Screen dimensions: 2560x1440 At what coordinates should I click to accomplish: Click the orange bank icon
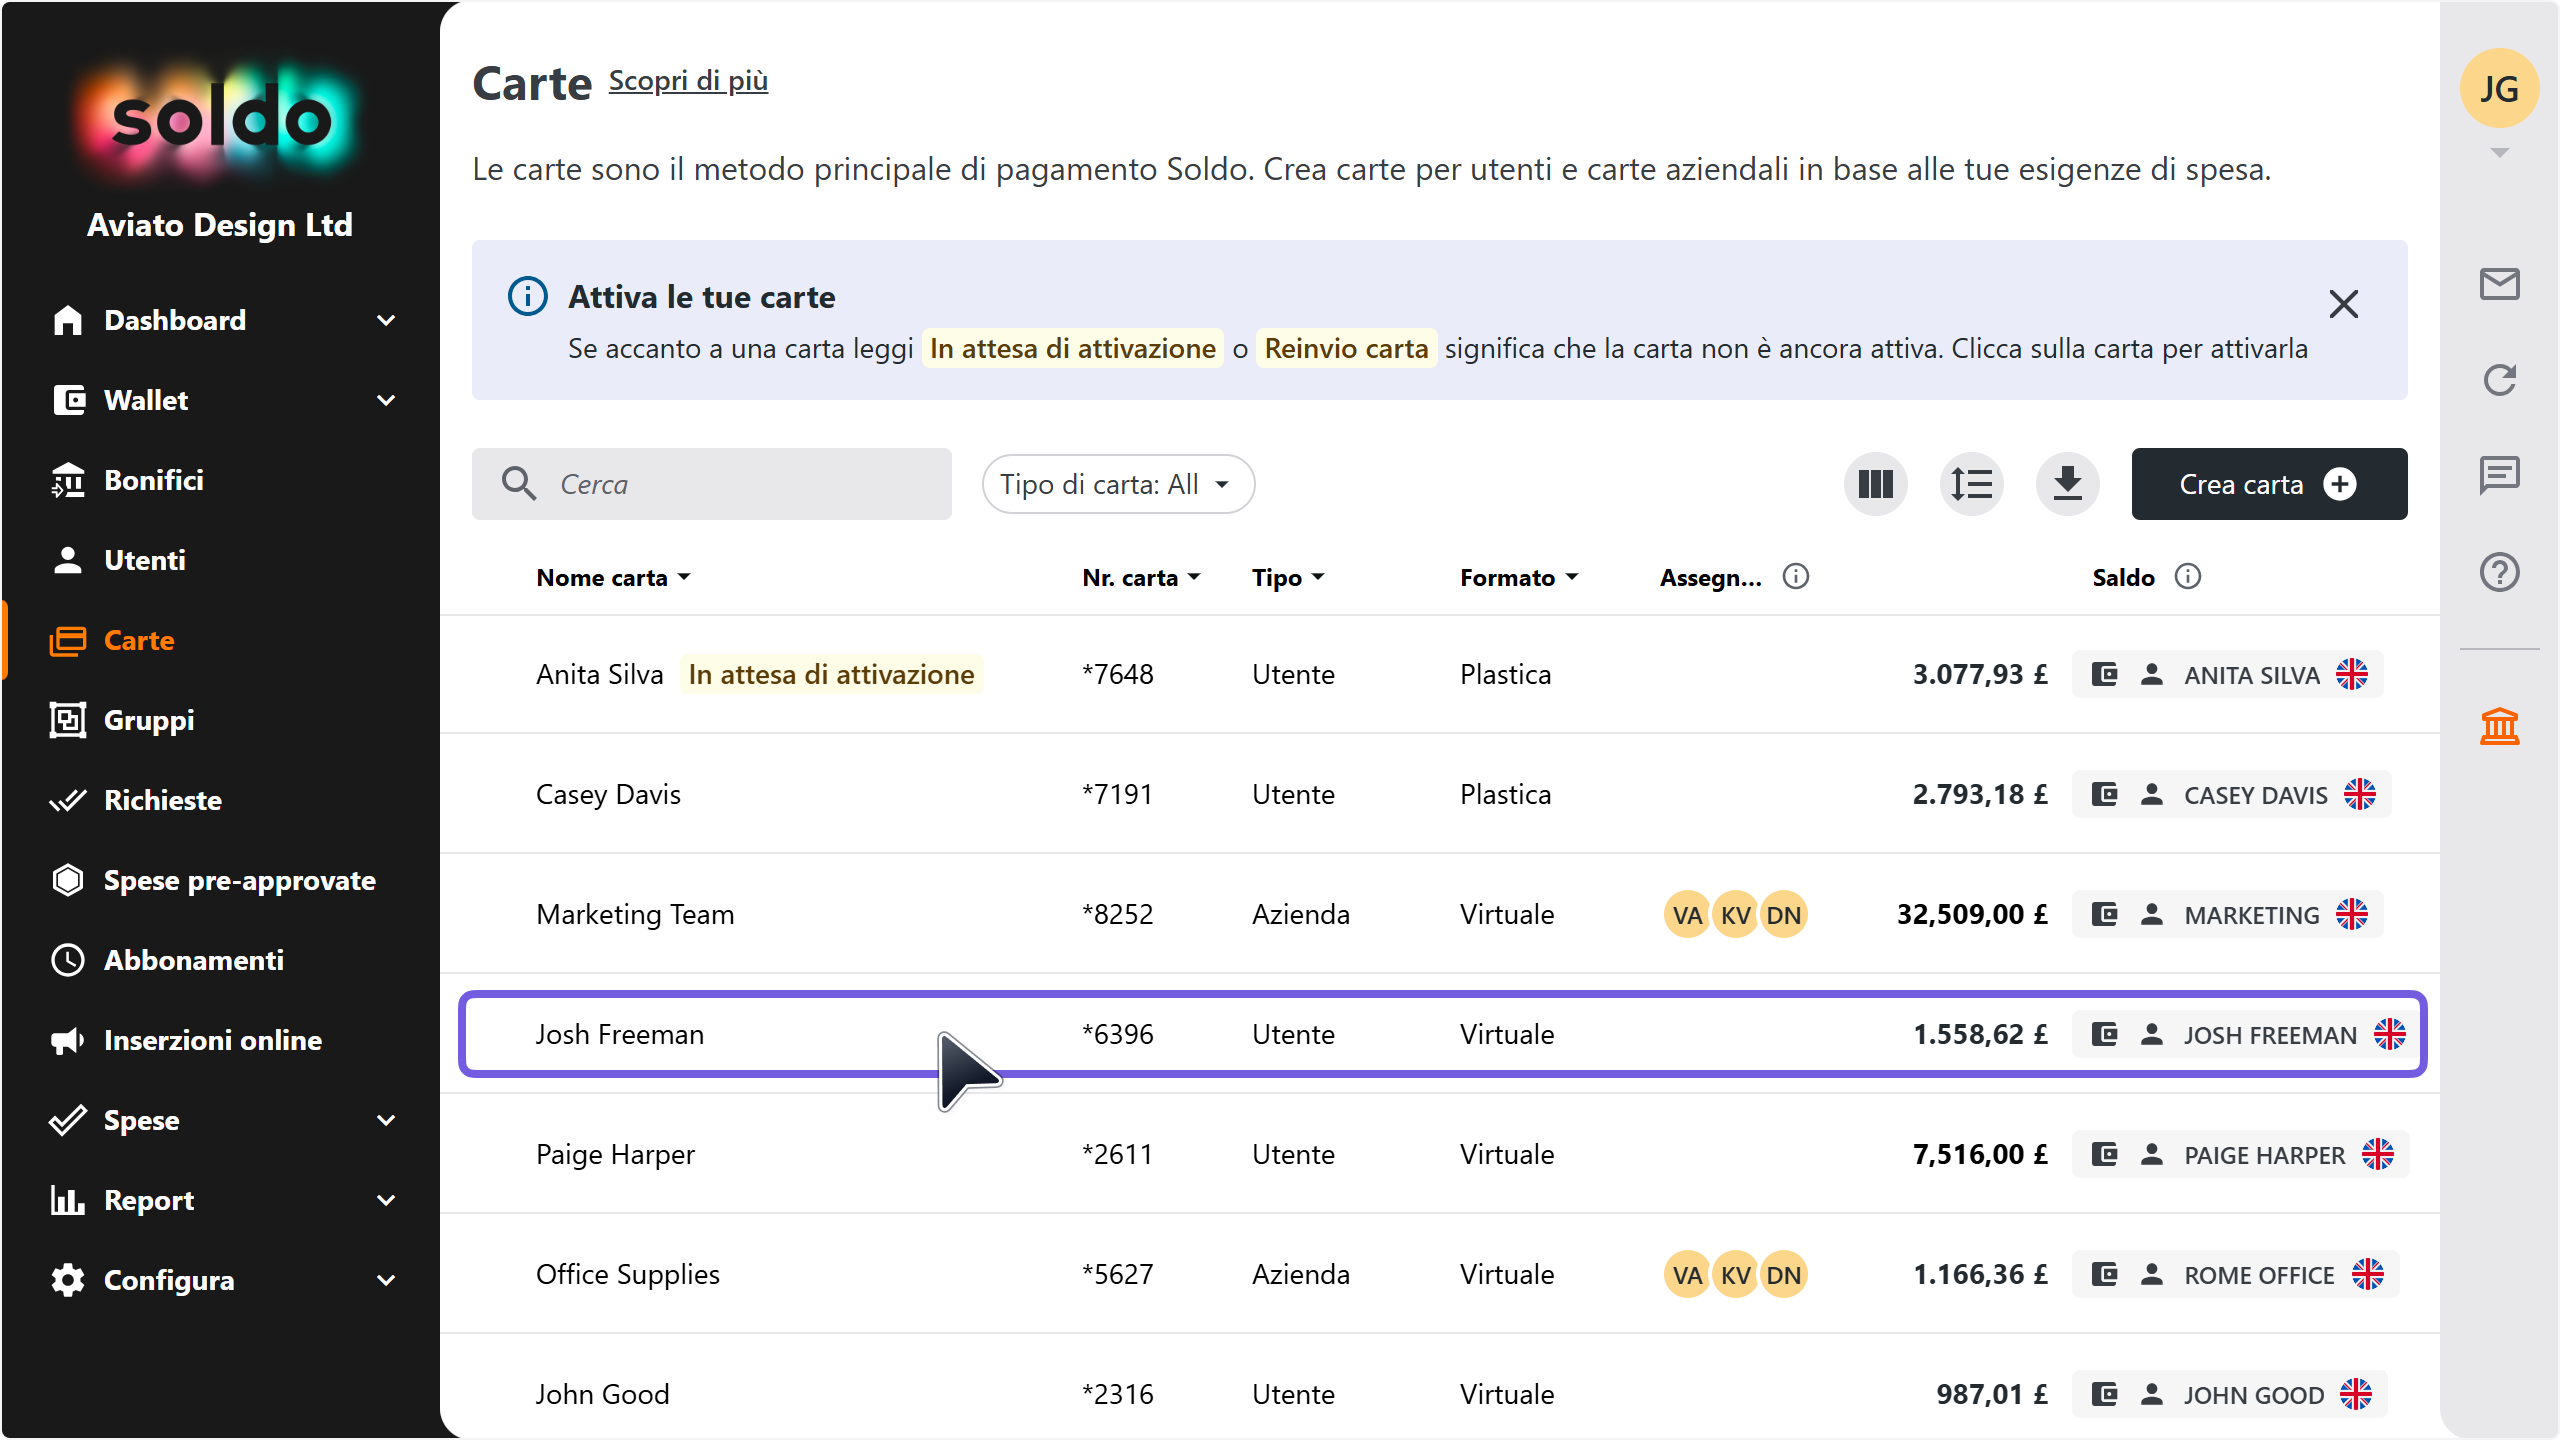tap(2499, 726)
